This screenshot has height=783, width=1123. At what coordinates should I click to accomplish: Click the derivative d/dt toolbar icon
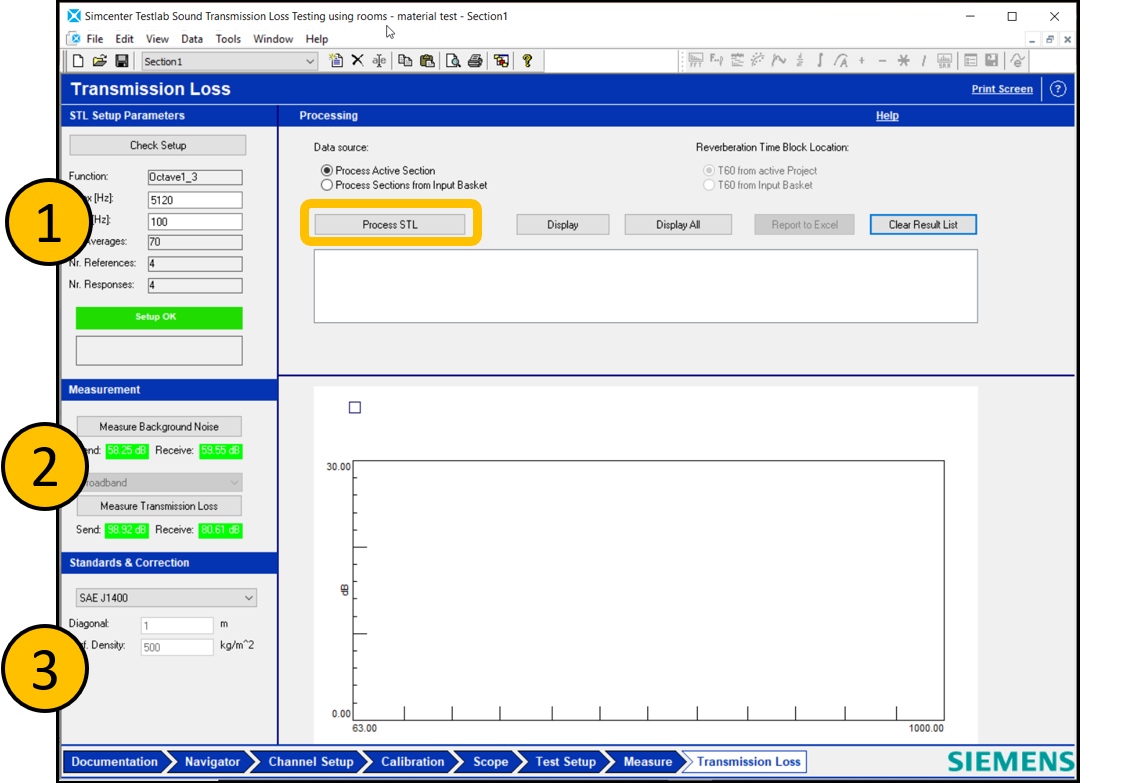pyautogui.click(x=800, y=61)
